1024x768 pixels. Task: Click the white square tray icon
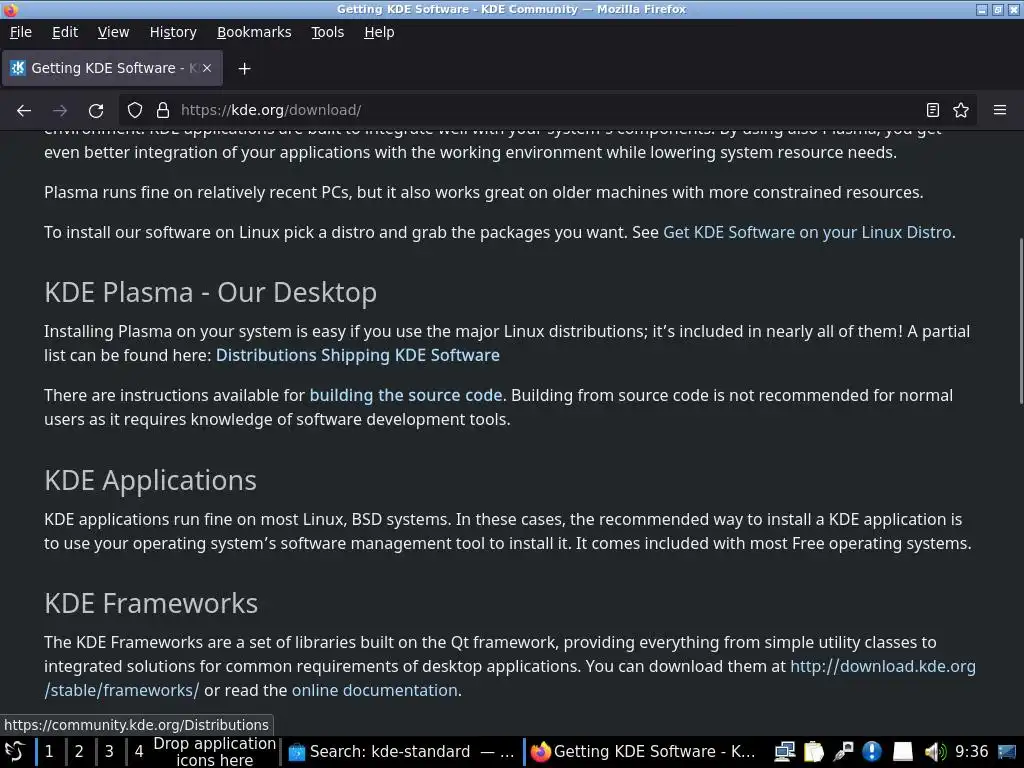pyautogui.click(x=903, y=752)
